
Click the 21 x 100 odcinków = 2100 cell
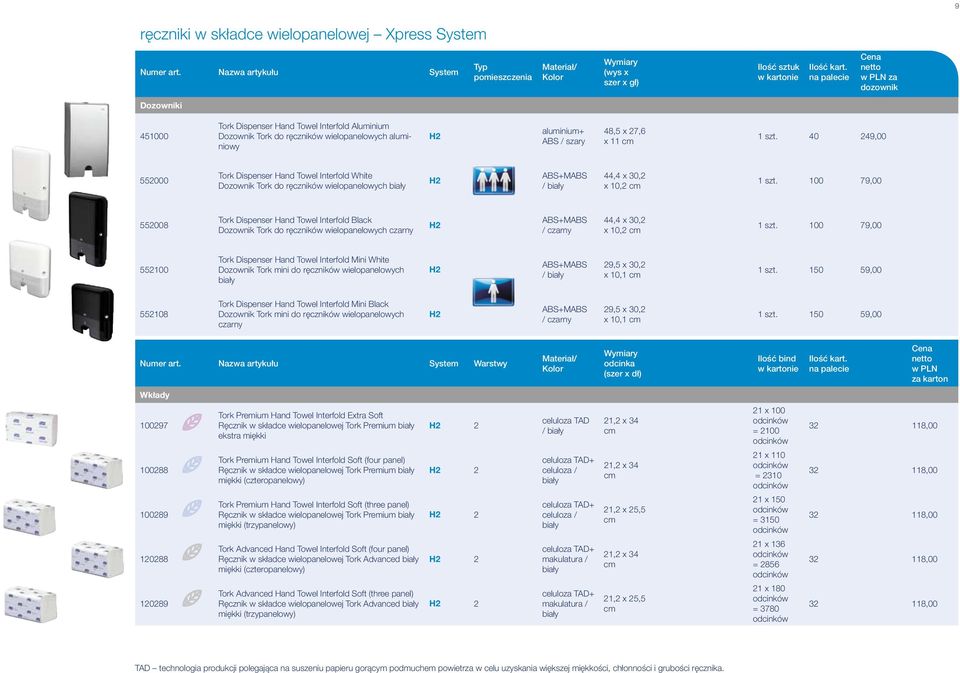pyautogui.click(x=770, y=426)
